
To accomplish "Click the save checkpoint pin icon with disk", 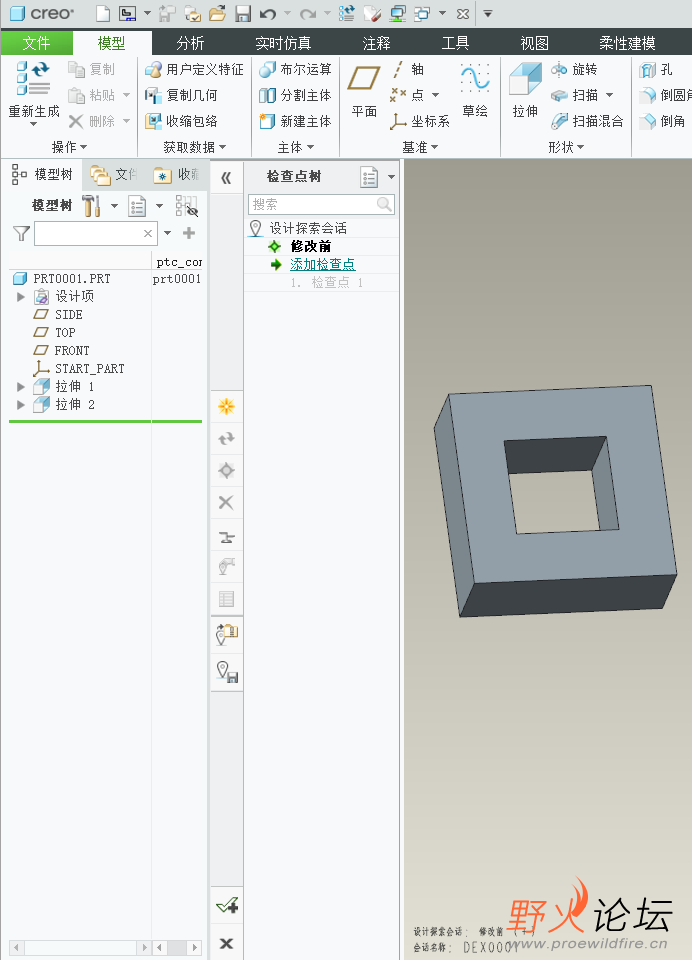I will tap(227, 672).
